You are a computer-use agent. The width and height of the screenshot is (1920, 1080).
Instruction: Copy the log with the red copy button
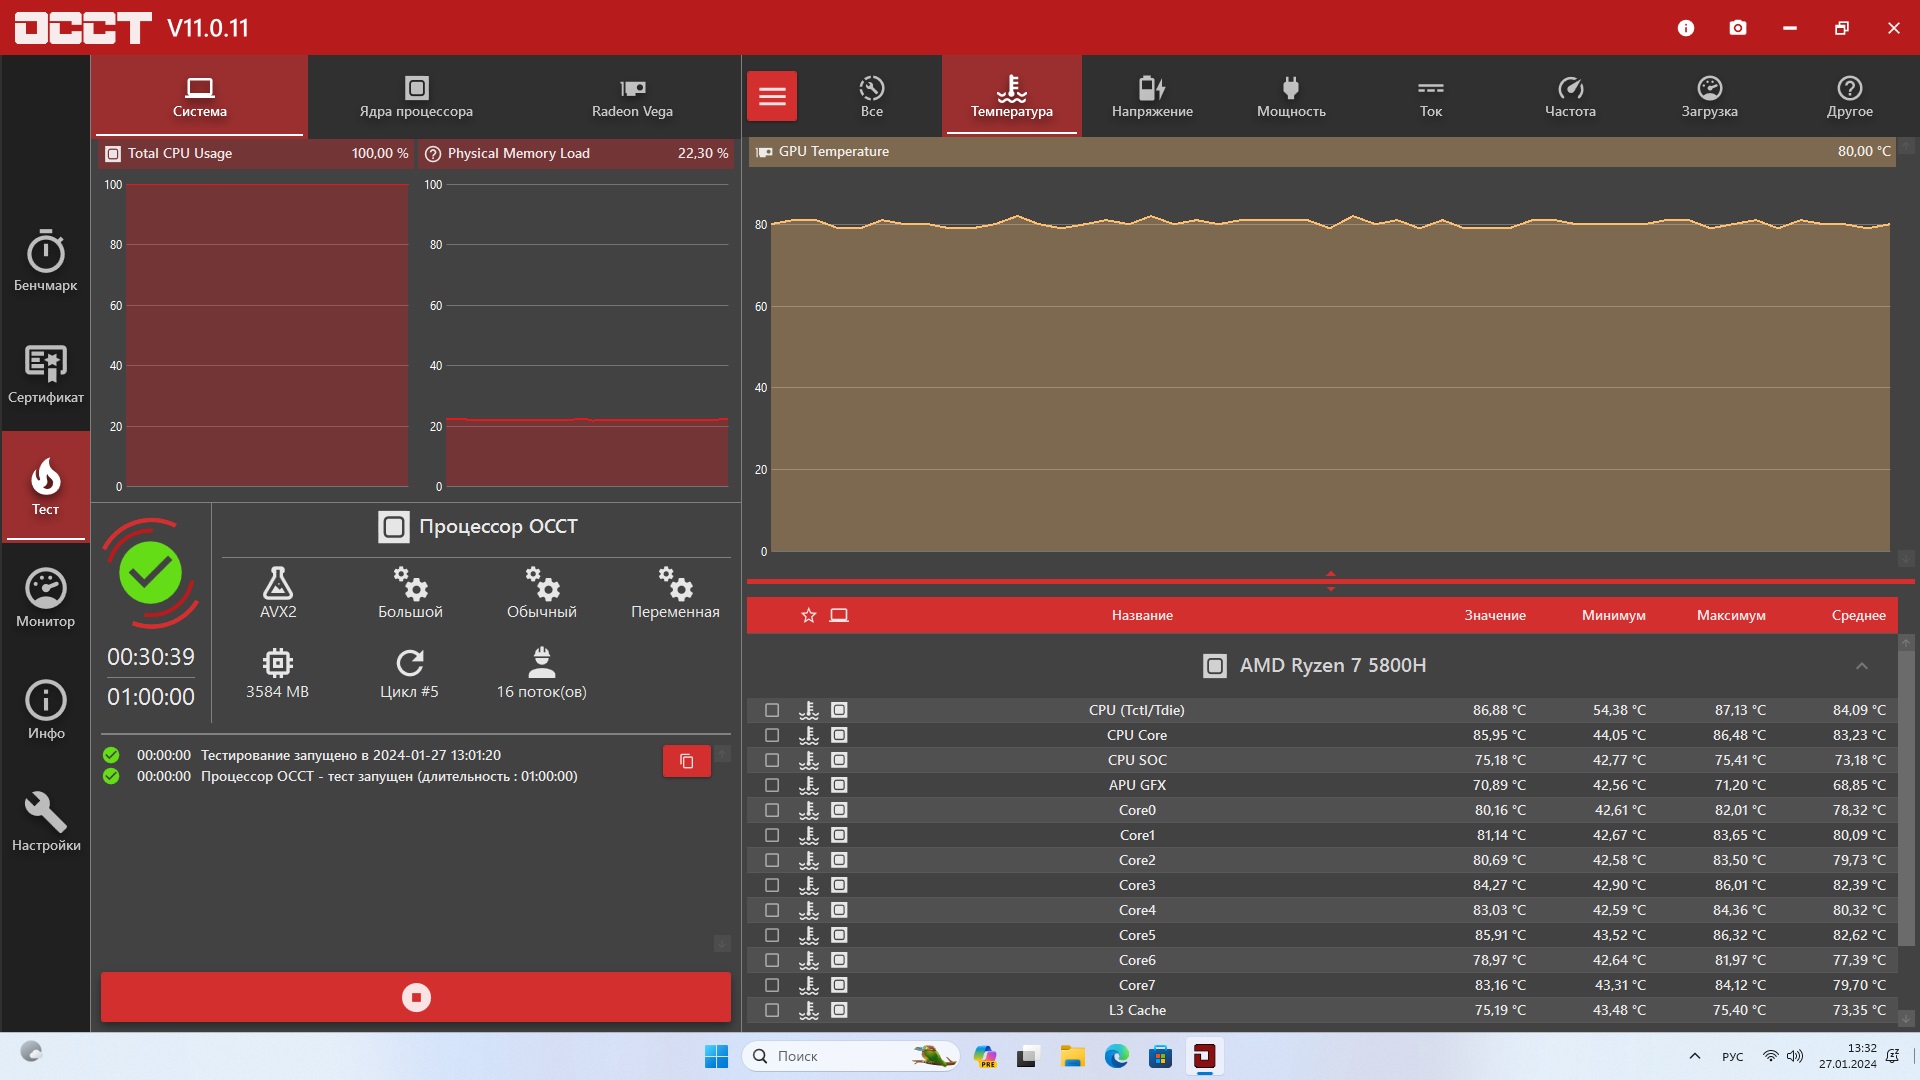687,761
